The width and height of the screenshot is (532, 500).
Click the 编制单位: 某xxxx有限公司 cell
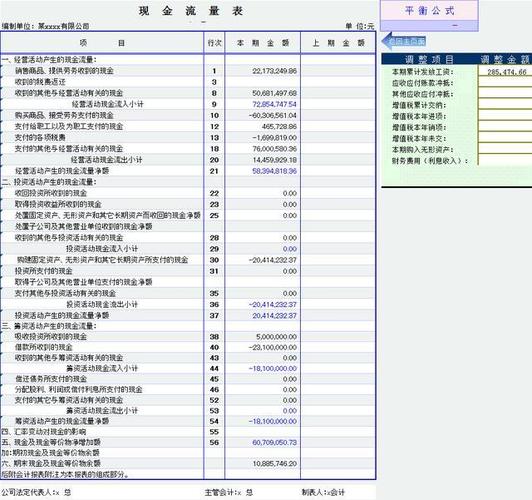[45, 26]
